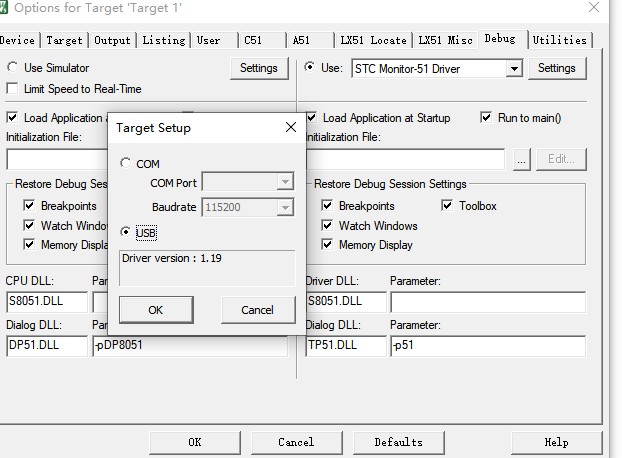This screenshot has height=458, width=622.
Task: Open Settings next to STC Monitor-51 Driver
Action: click(557, 68)
